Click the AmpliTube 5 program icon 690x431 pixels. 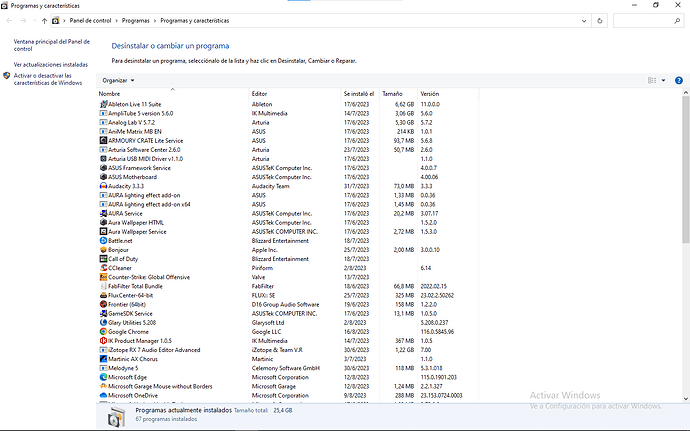tap(103, 114)
